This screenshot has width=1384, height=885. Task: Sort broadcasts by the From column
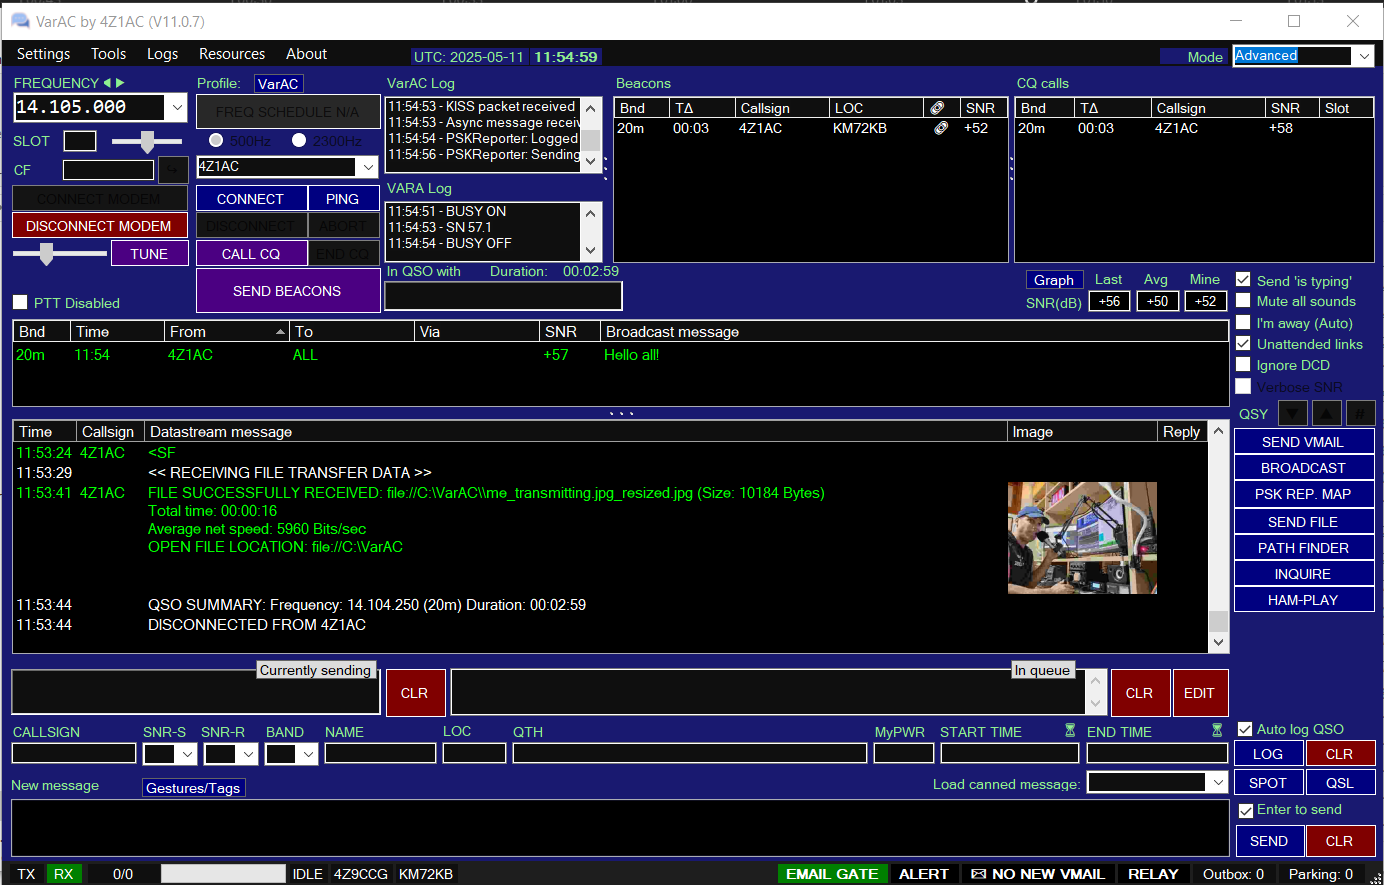pos(228,331)
